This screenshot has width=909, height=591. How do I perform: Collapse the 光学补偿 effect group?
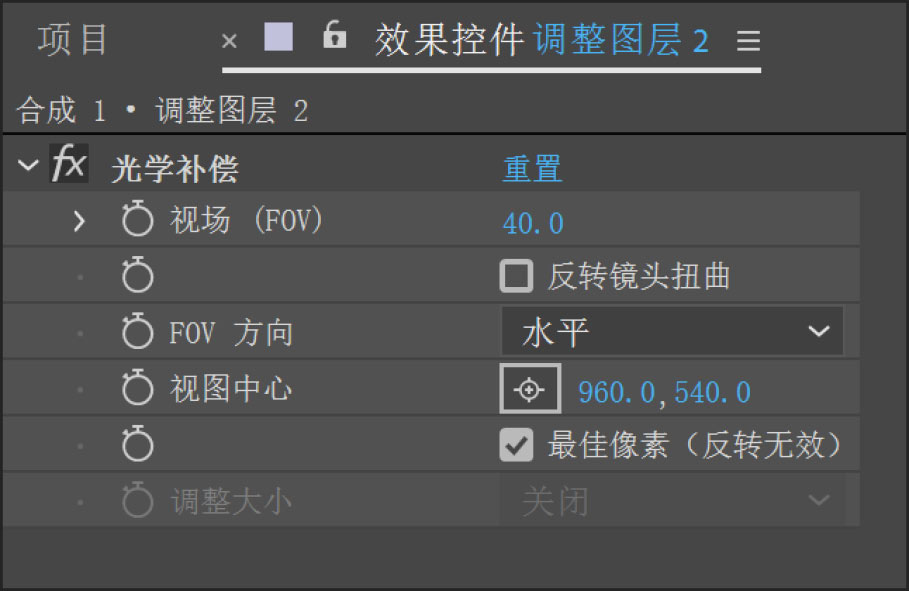pyautogui.click(x=27, y=166)
